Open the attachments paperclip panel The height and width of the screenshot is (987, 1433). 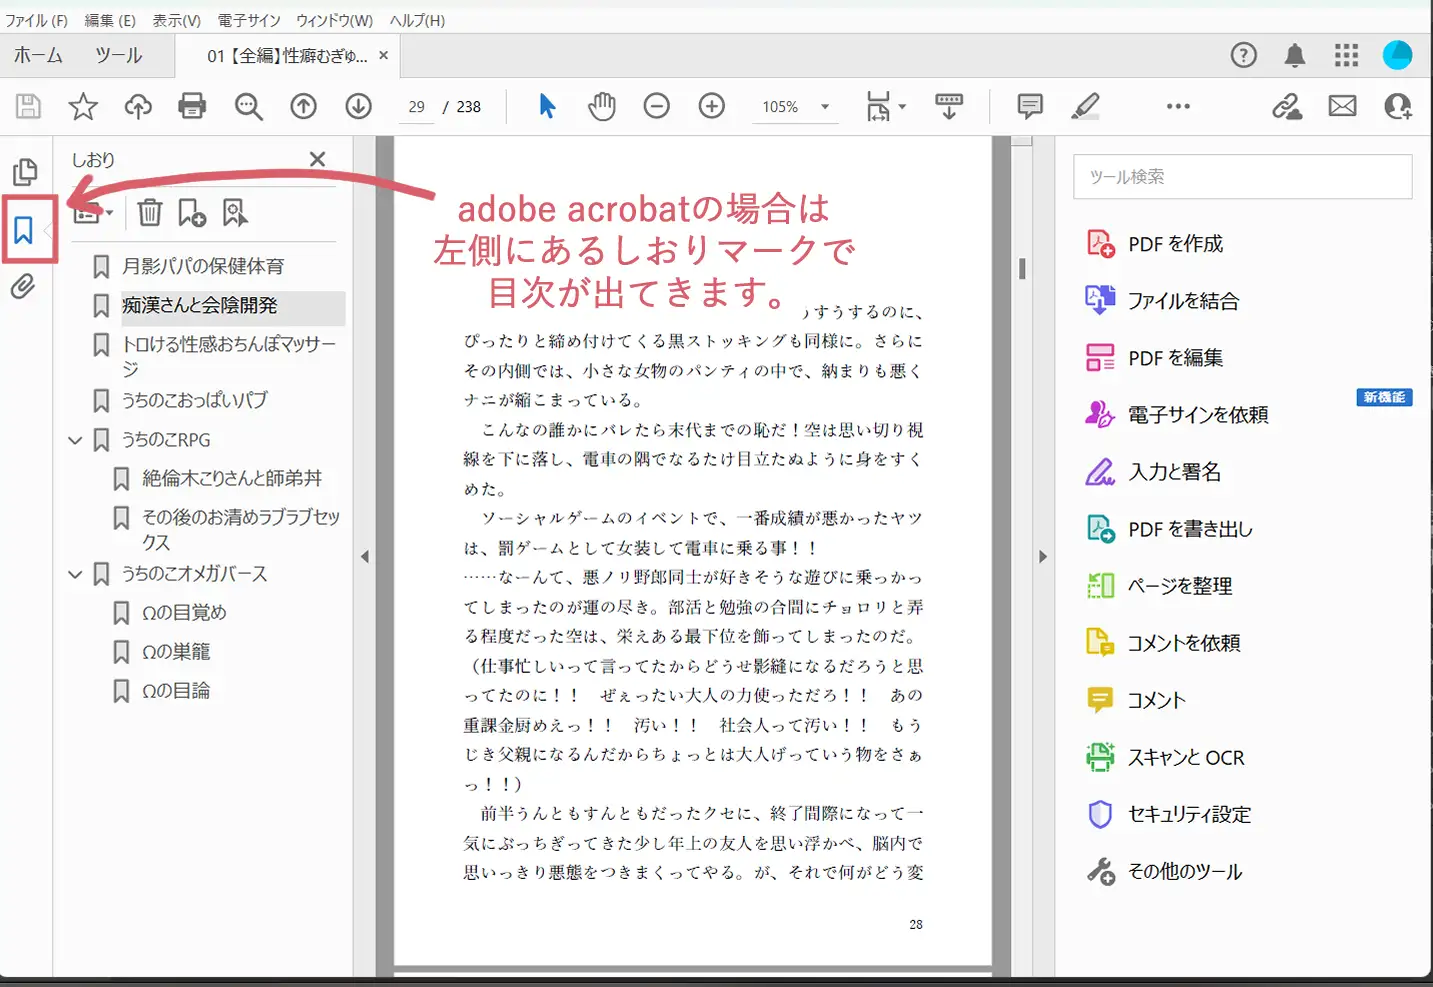[23, 287]
